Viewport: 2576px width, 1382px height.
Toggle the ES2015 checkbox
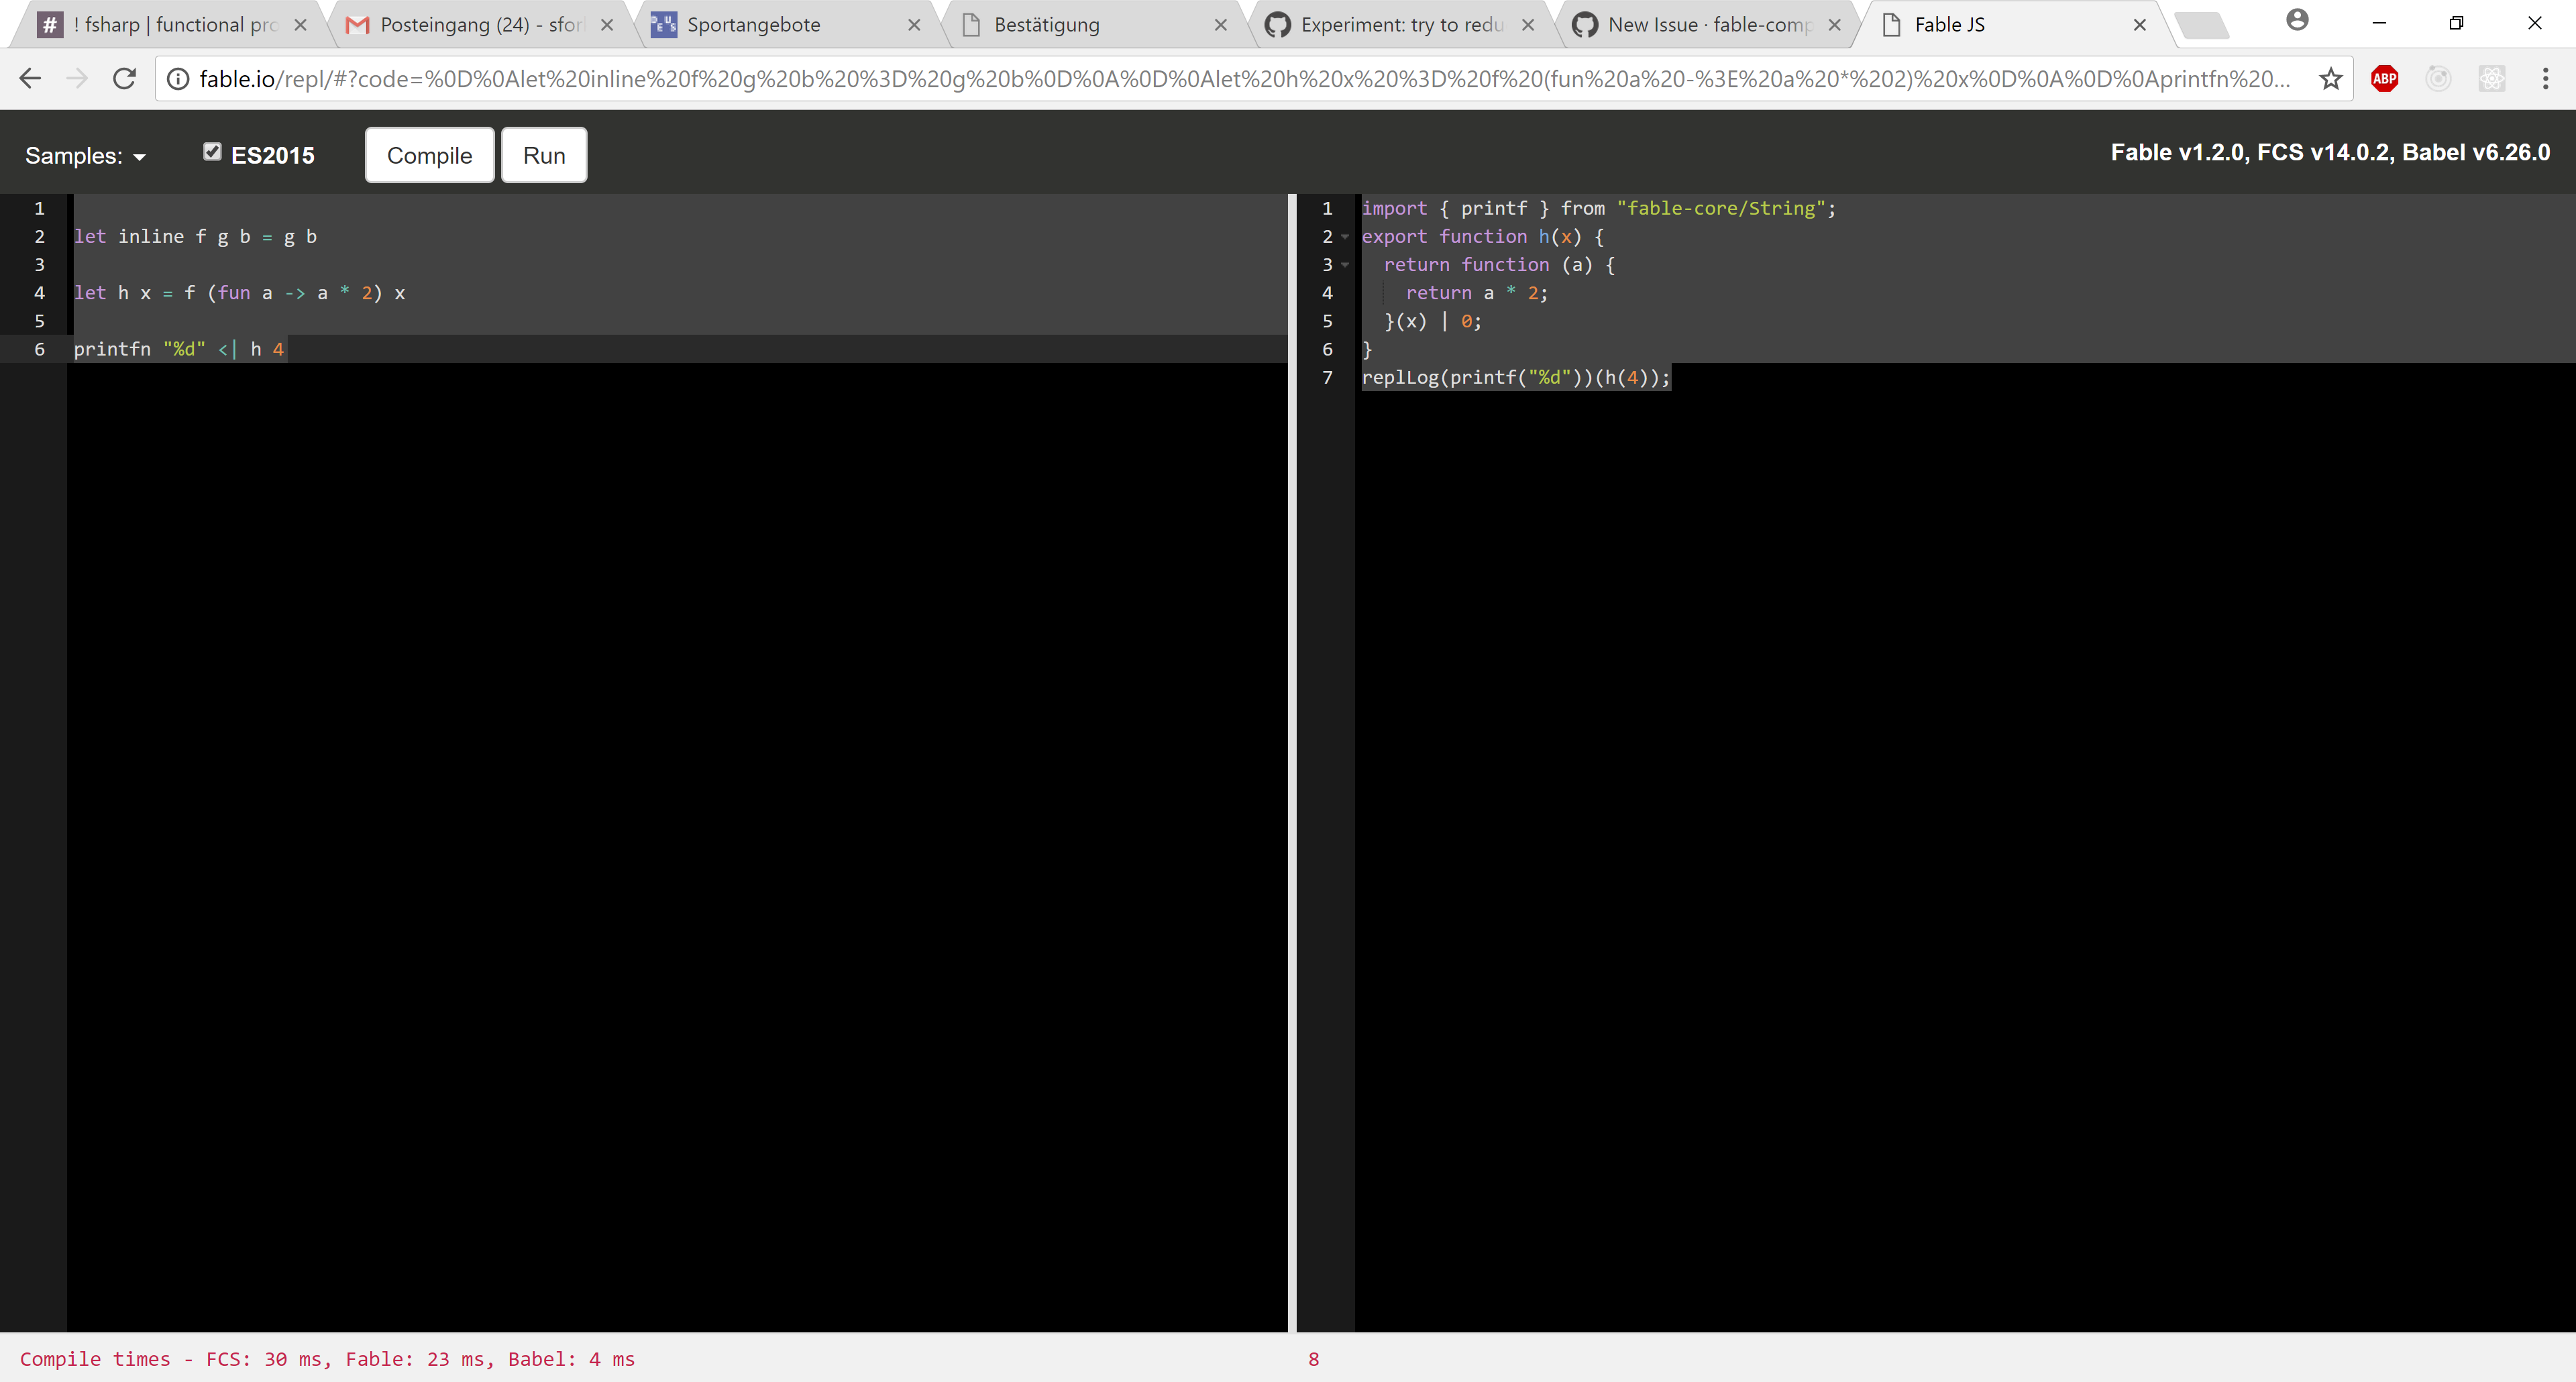(x=212, y=152)
